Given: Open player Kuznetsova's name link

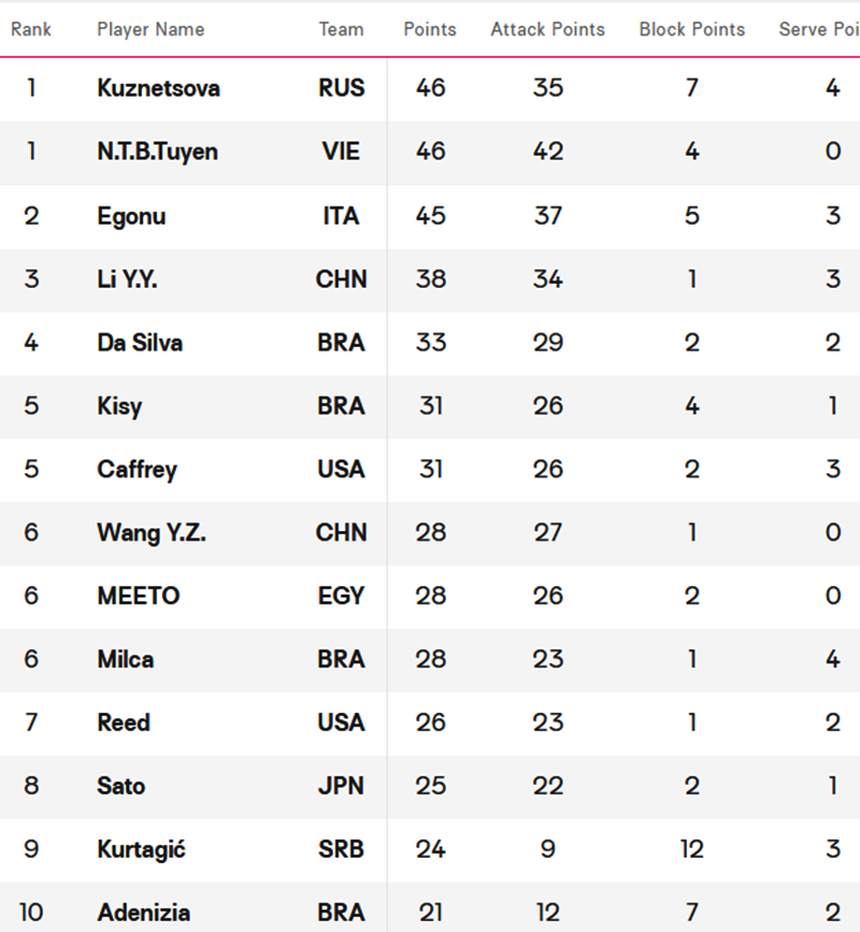Looking at the screenshot, I should click(x=158, y=88).
